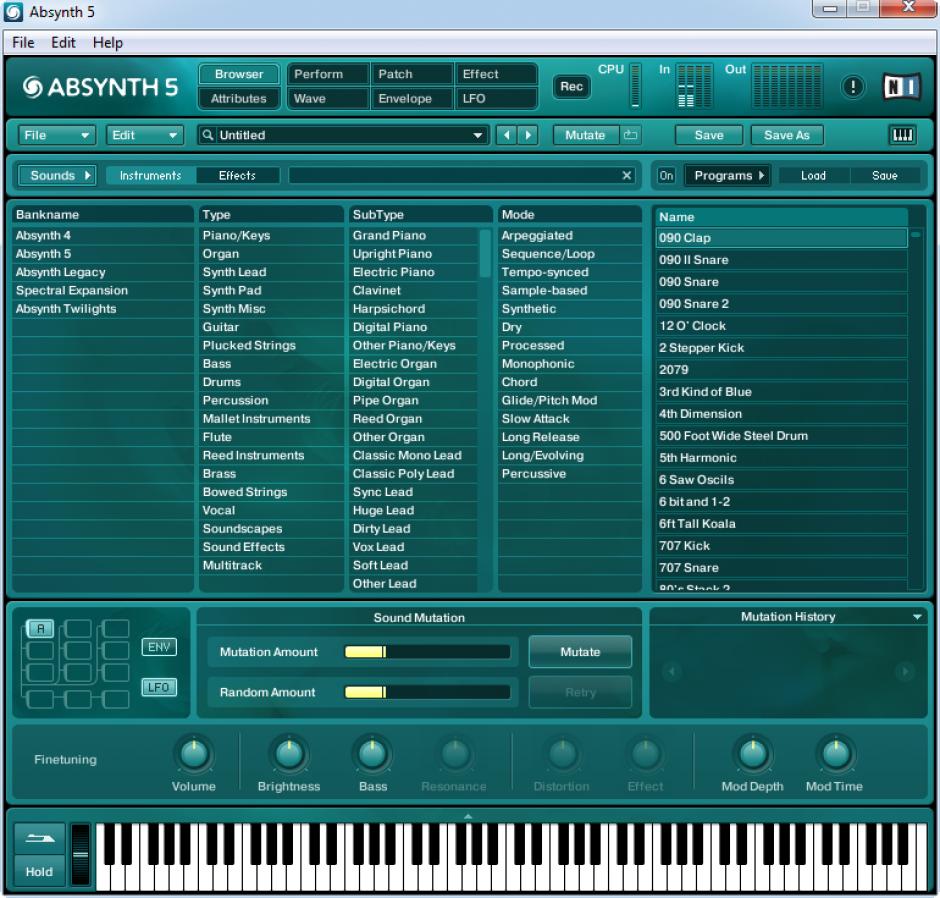Select Spectral Expansion bank
The width and height of the screenshot is (940, 898).
pyautogui.click(x=102, y=290)
